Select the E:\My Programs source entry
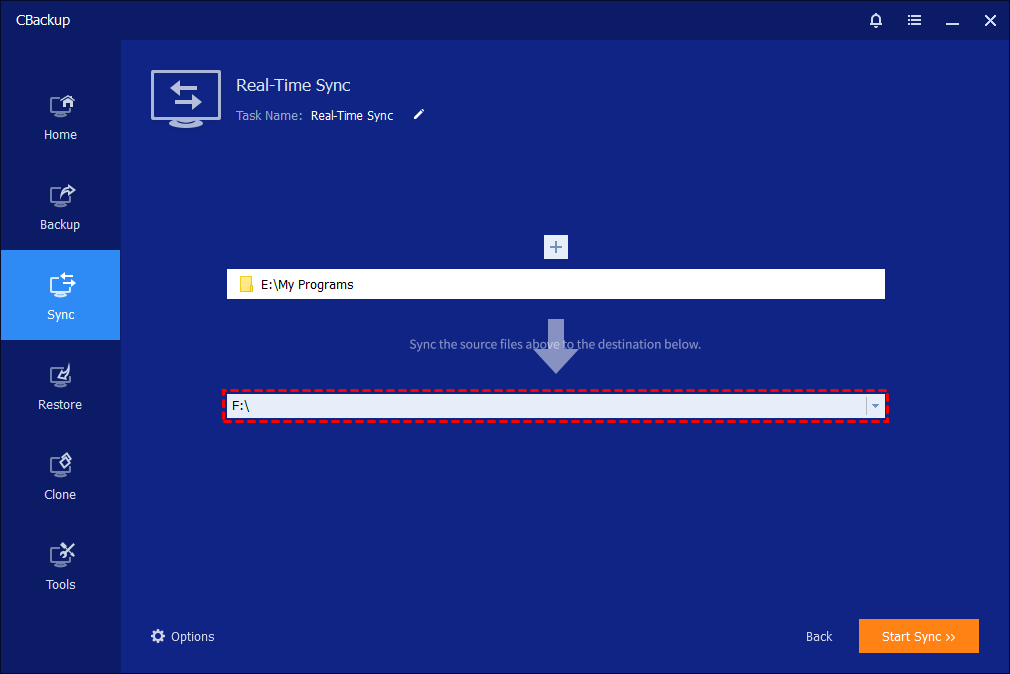The image size is (1010, 674). click(555, 285)
